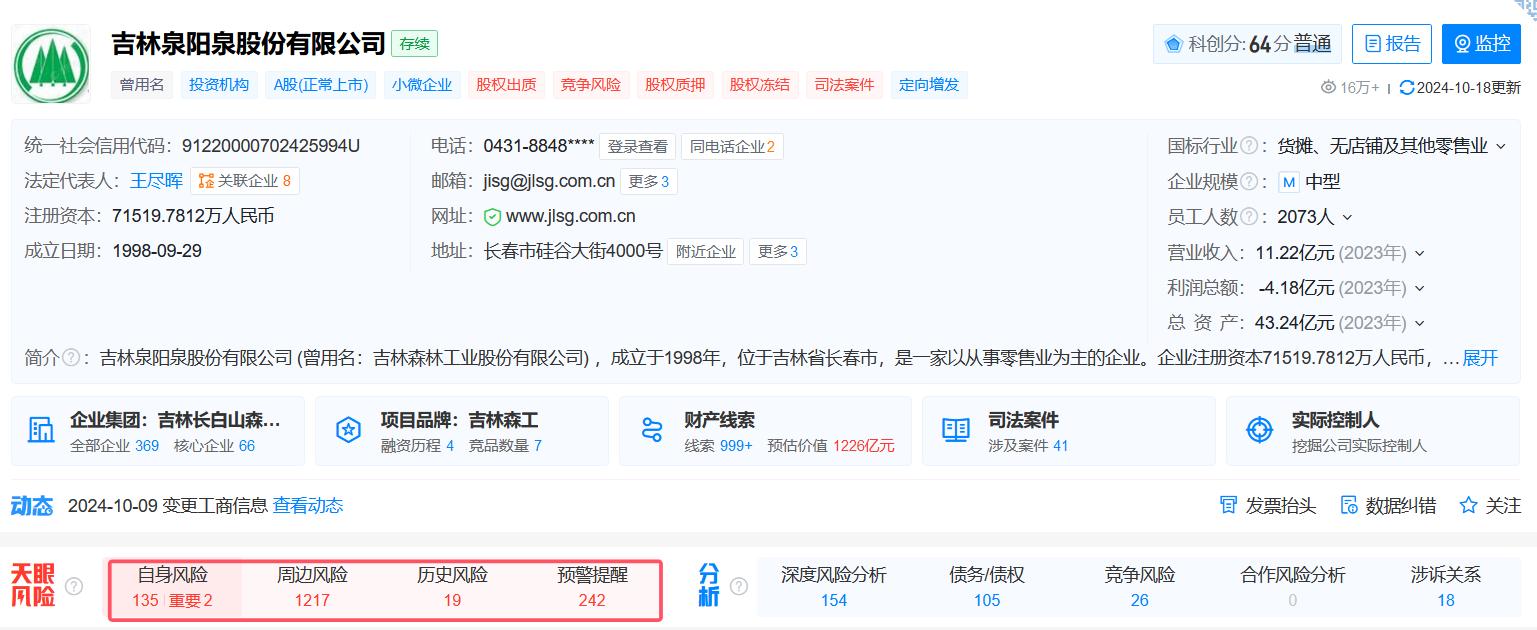
Task: Select the 曾用名 tag
Action: 142,85
